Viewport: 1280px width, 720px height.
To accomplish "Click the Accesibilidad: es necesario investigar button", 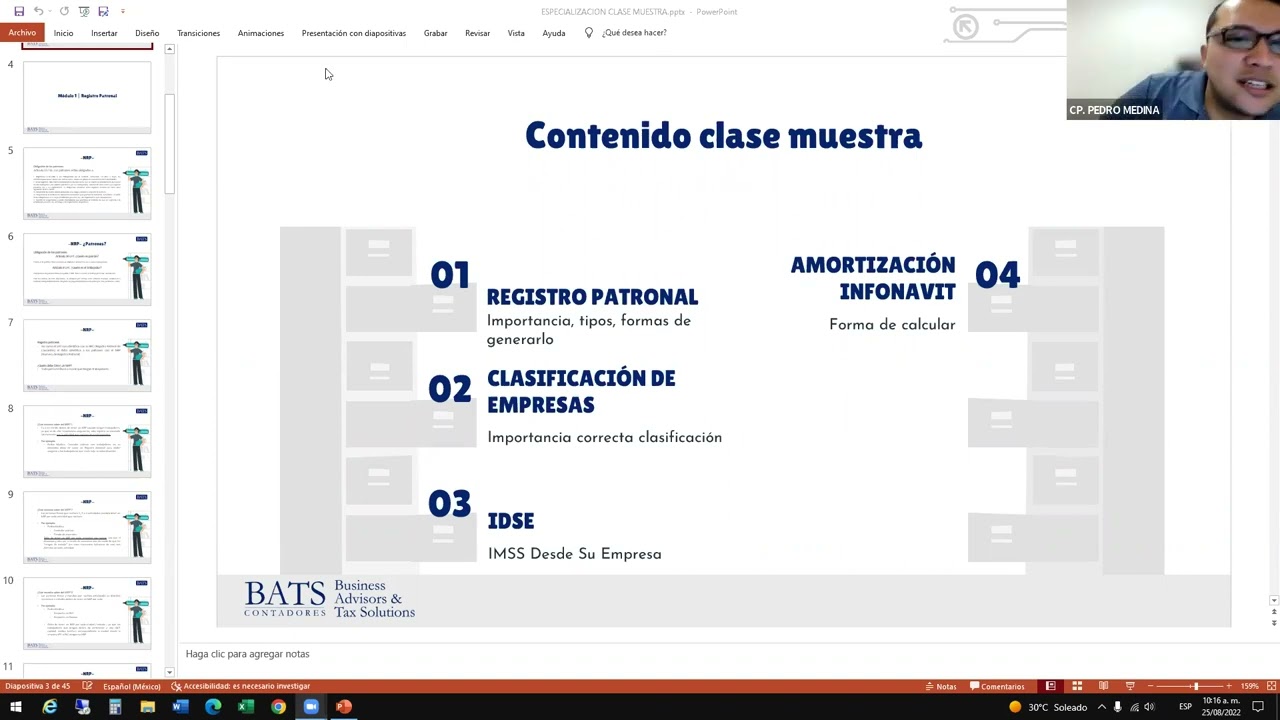I will (x=240, y=686).
